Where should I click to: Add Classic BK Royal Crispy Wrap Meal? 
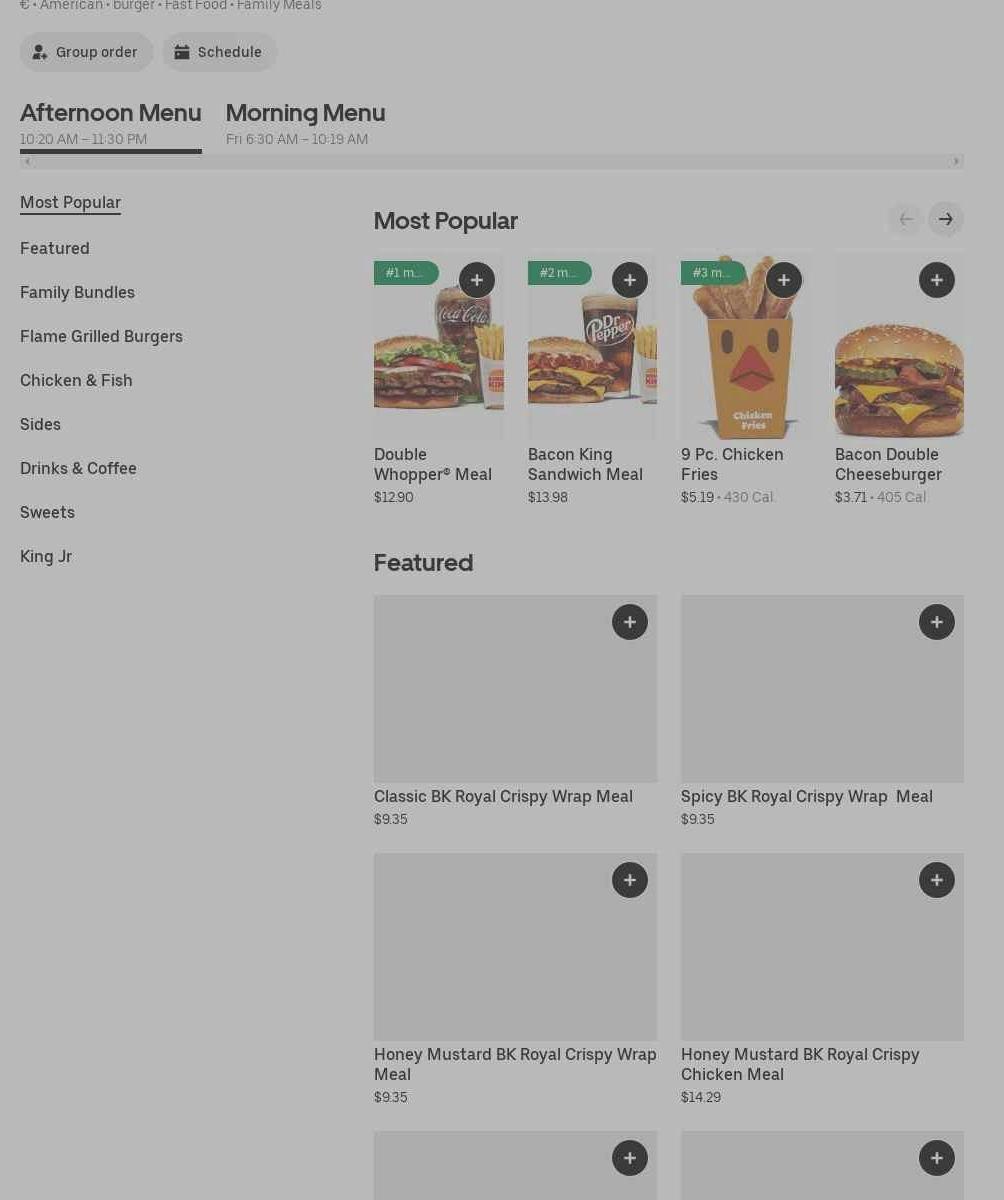(630, 622)
